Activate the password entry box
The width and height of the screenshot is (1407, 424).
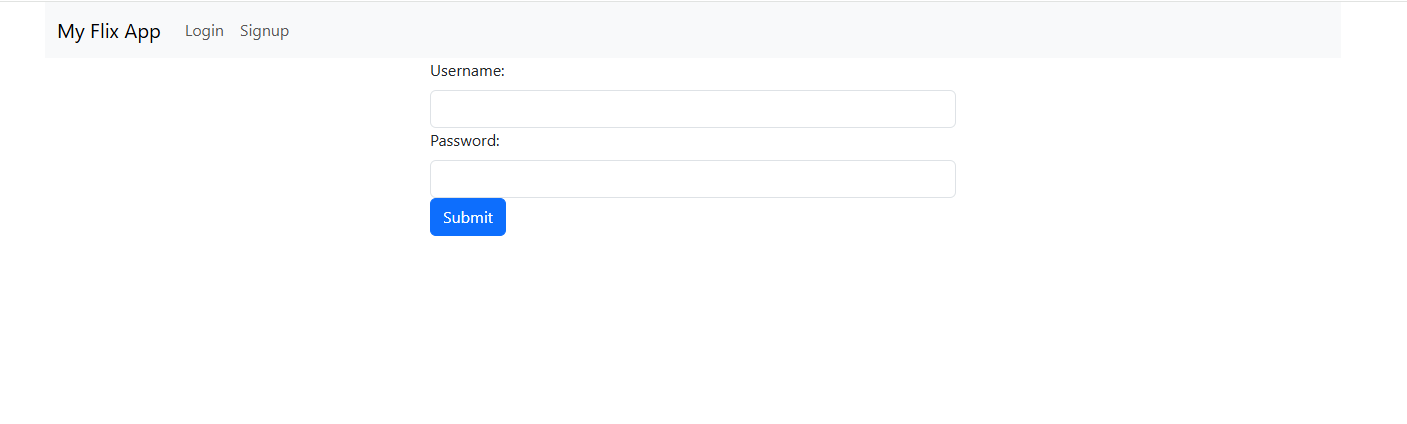tap(693, 179)
